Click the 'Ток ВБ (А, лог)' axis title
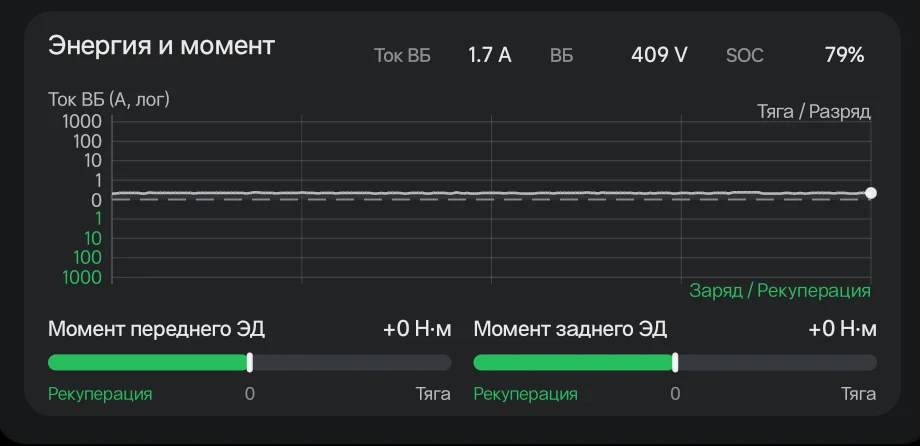This screenshot has width=920, height=446. pyautogui.click(x=109, y=99)
